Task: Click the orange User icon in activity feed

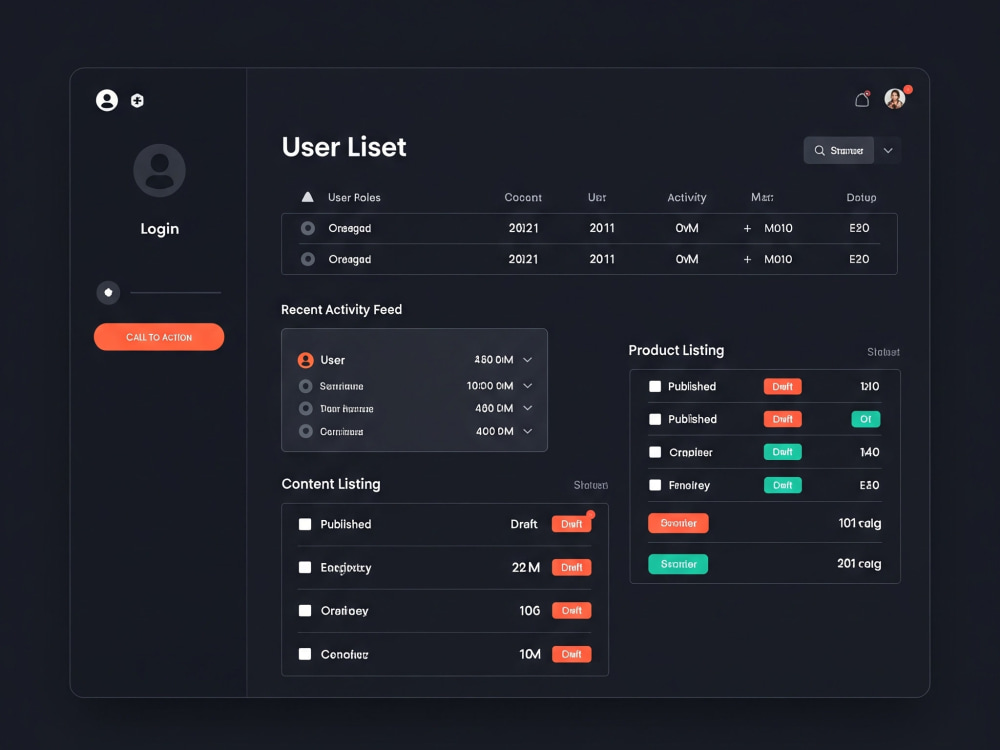Action: click(x=305, y=360)
